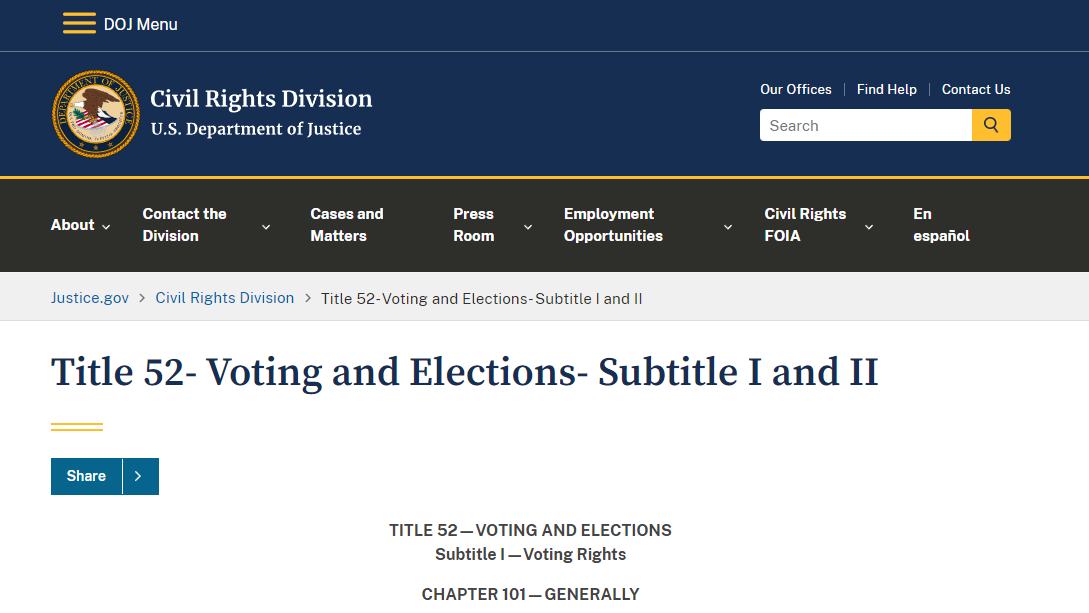Expand the Press Room dropdown chevron

point(528,227)
